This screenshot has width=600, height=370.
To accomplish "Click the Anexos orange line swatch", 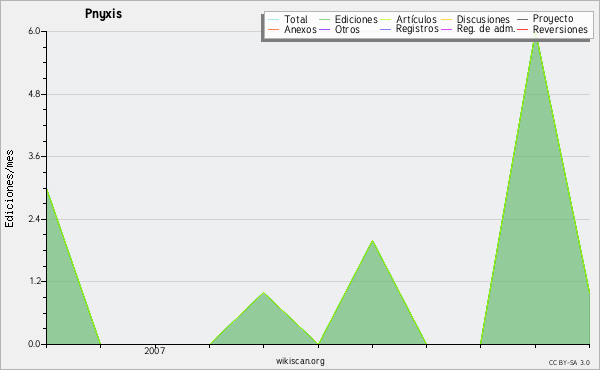I will click(274, 30).
